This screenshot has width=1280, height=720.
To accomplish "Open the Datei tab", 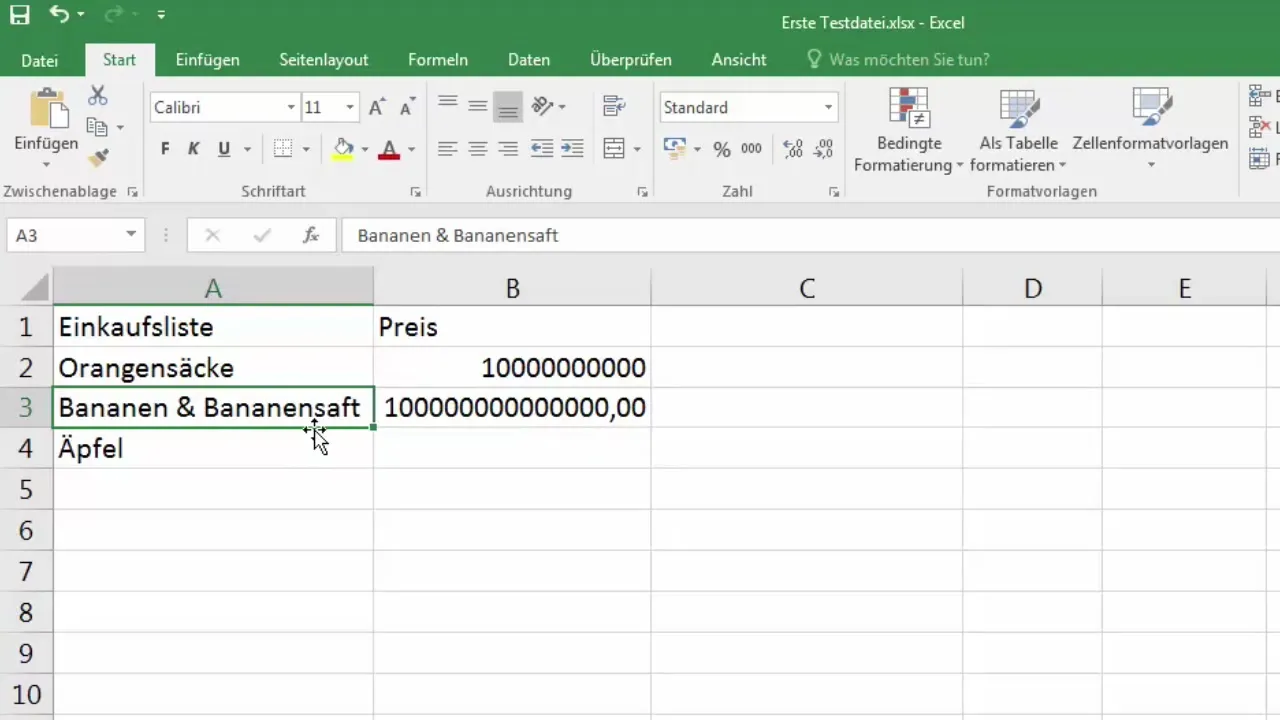I will pyautogui.click(x=40, y=60).
